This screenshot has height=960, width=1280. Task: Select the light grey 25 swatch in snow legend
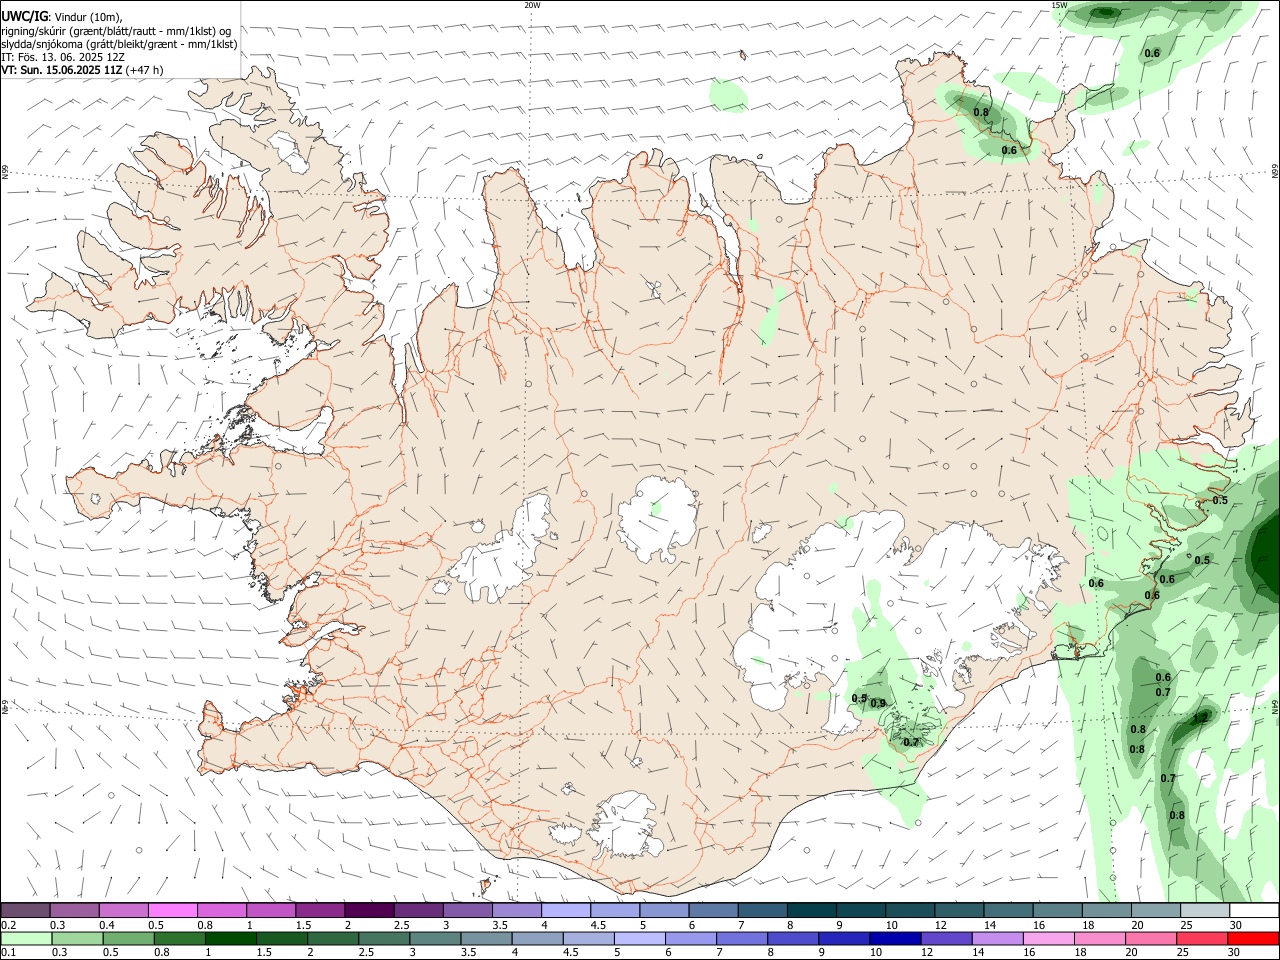(x=1205, y=910)
